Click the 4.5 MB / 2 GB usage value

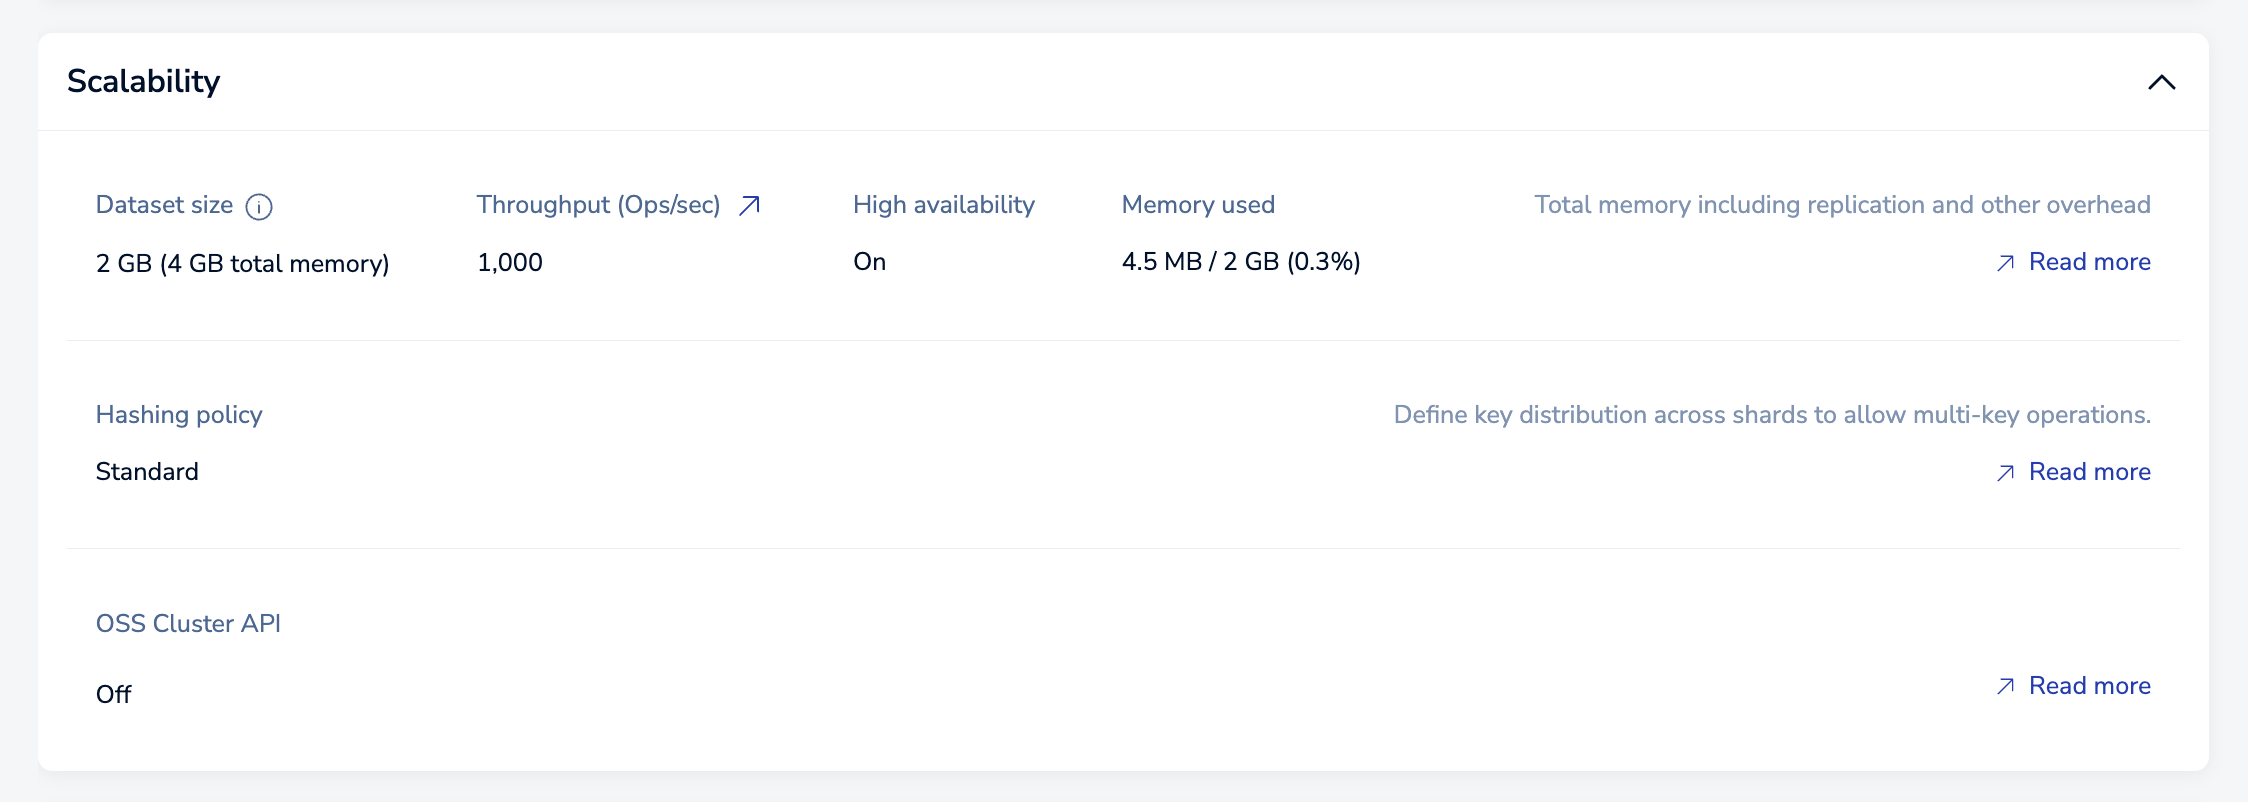[x=1240, y=262]
